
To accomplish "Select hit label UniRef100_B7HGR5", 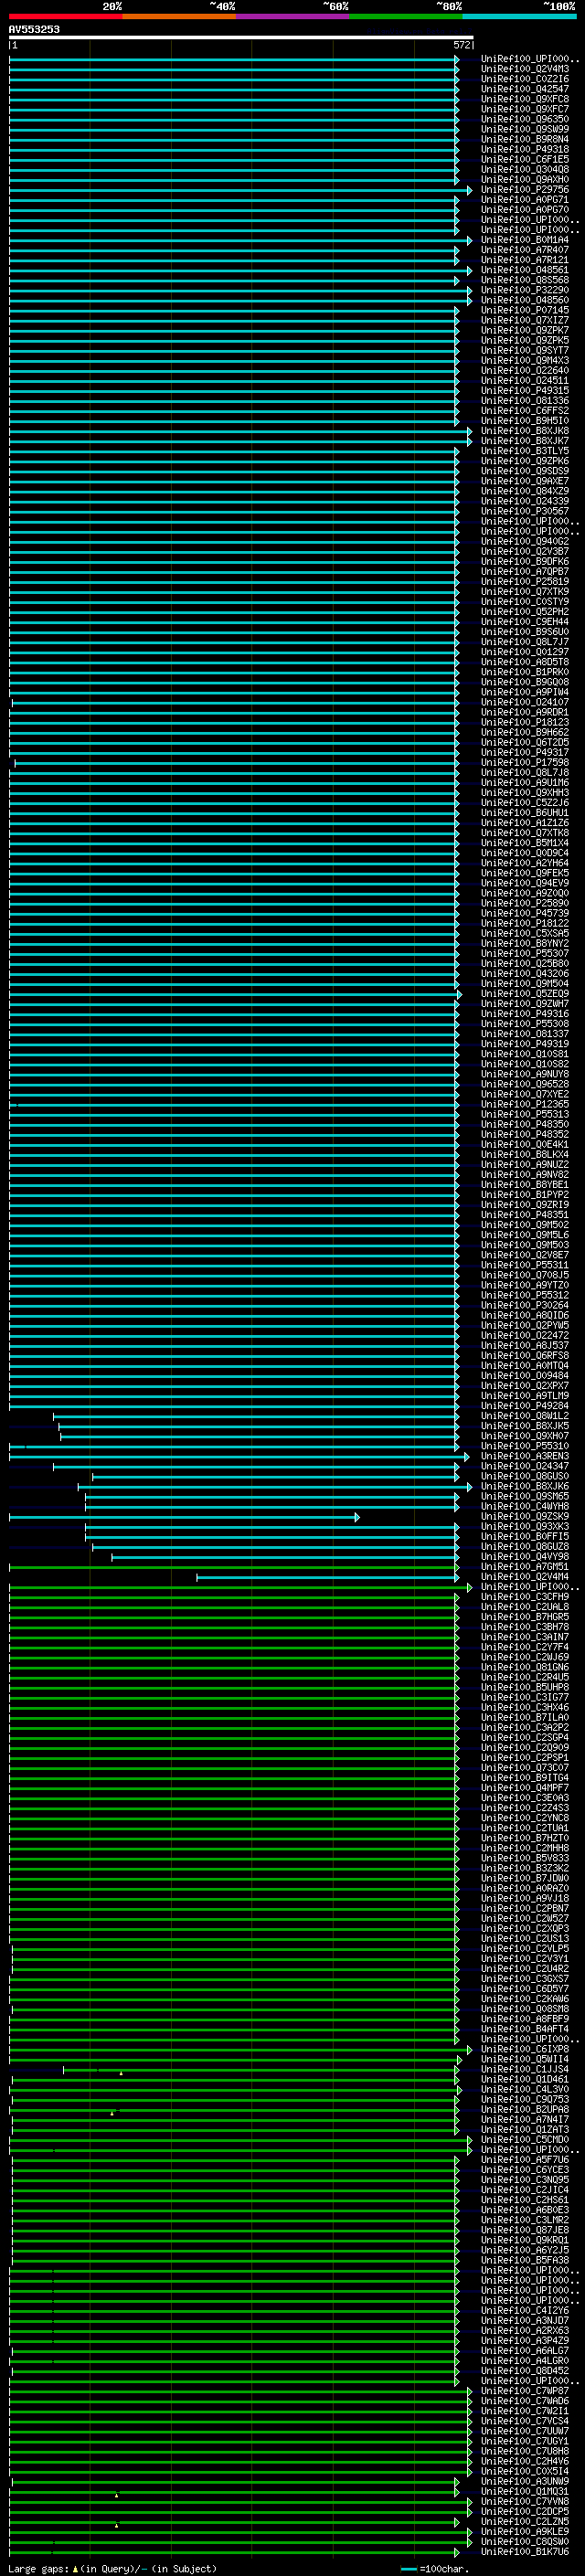I will (x=525, y=1616).
